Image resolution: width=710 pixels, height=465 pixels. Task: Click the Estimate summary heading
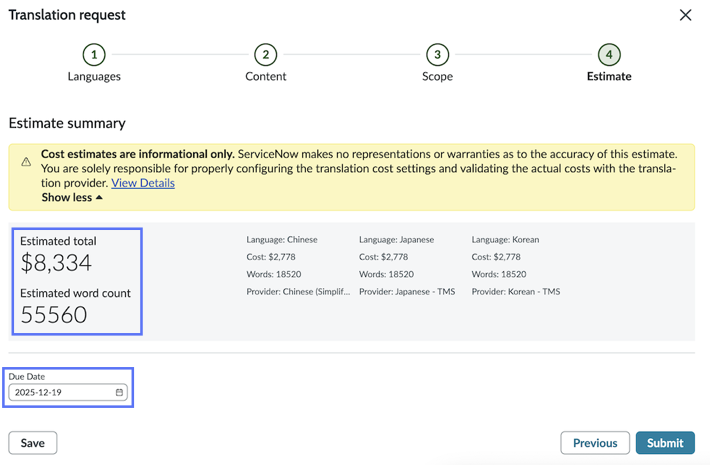tap(67, 123)
